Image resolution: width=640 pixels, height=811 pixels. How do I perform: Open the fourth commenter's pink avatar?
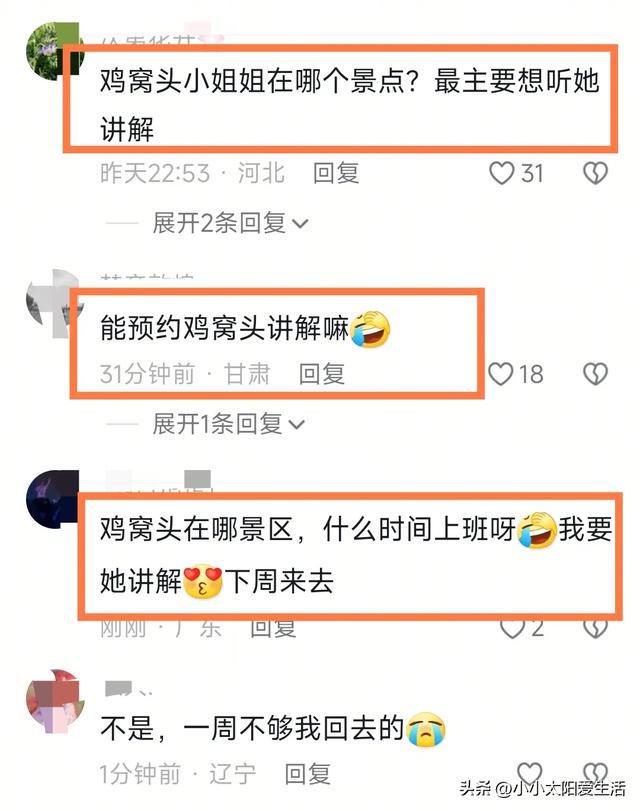click(55, 700)
